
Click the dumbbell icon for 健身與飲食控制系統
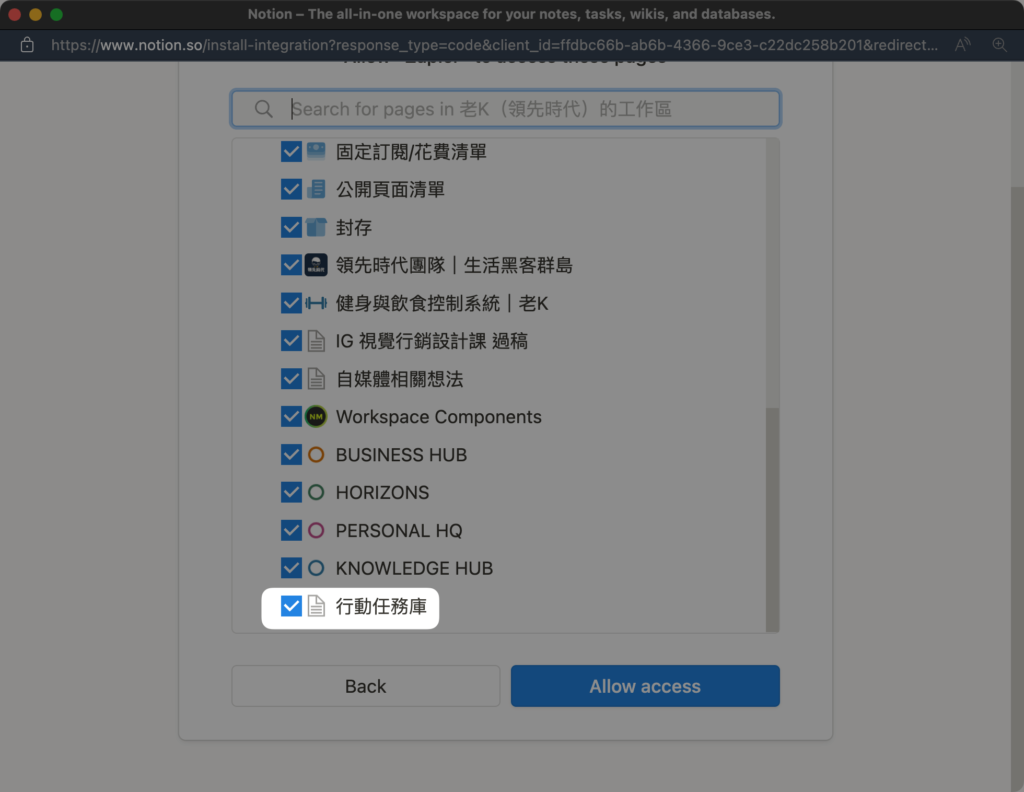coord(316,303)
